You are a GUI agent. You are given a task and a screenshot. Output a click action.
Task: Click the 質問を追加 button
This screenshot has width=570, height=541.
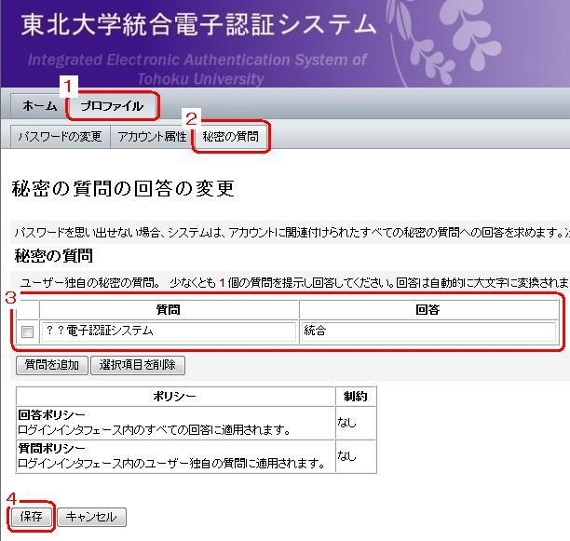[x=52, y=365]
